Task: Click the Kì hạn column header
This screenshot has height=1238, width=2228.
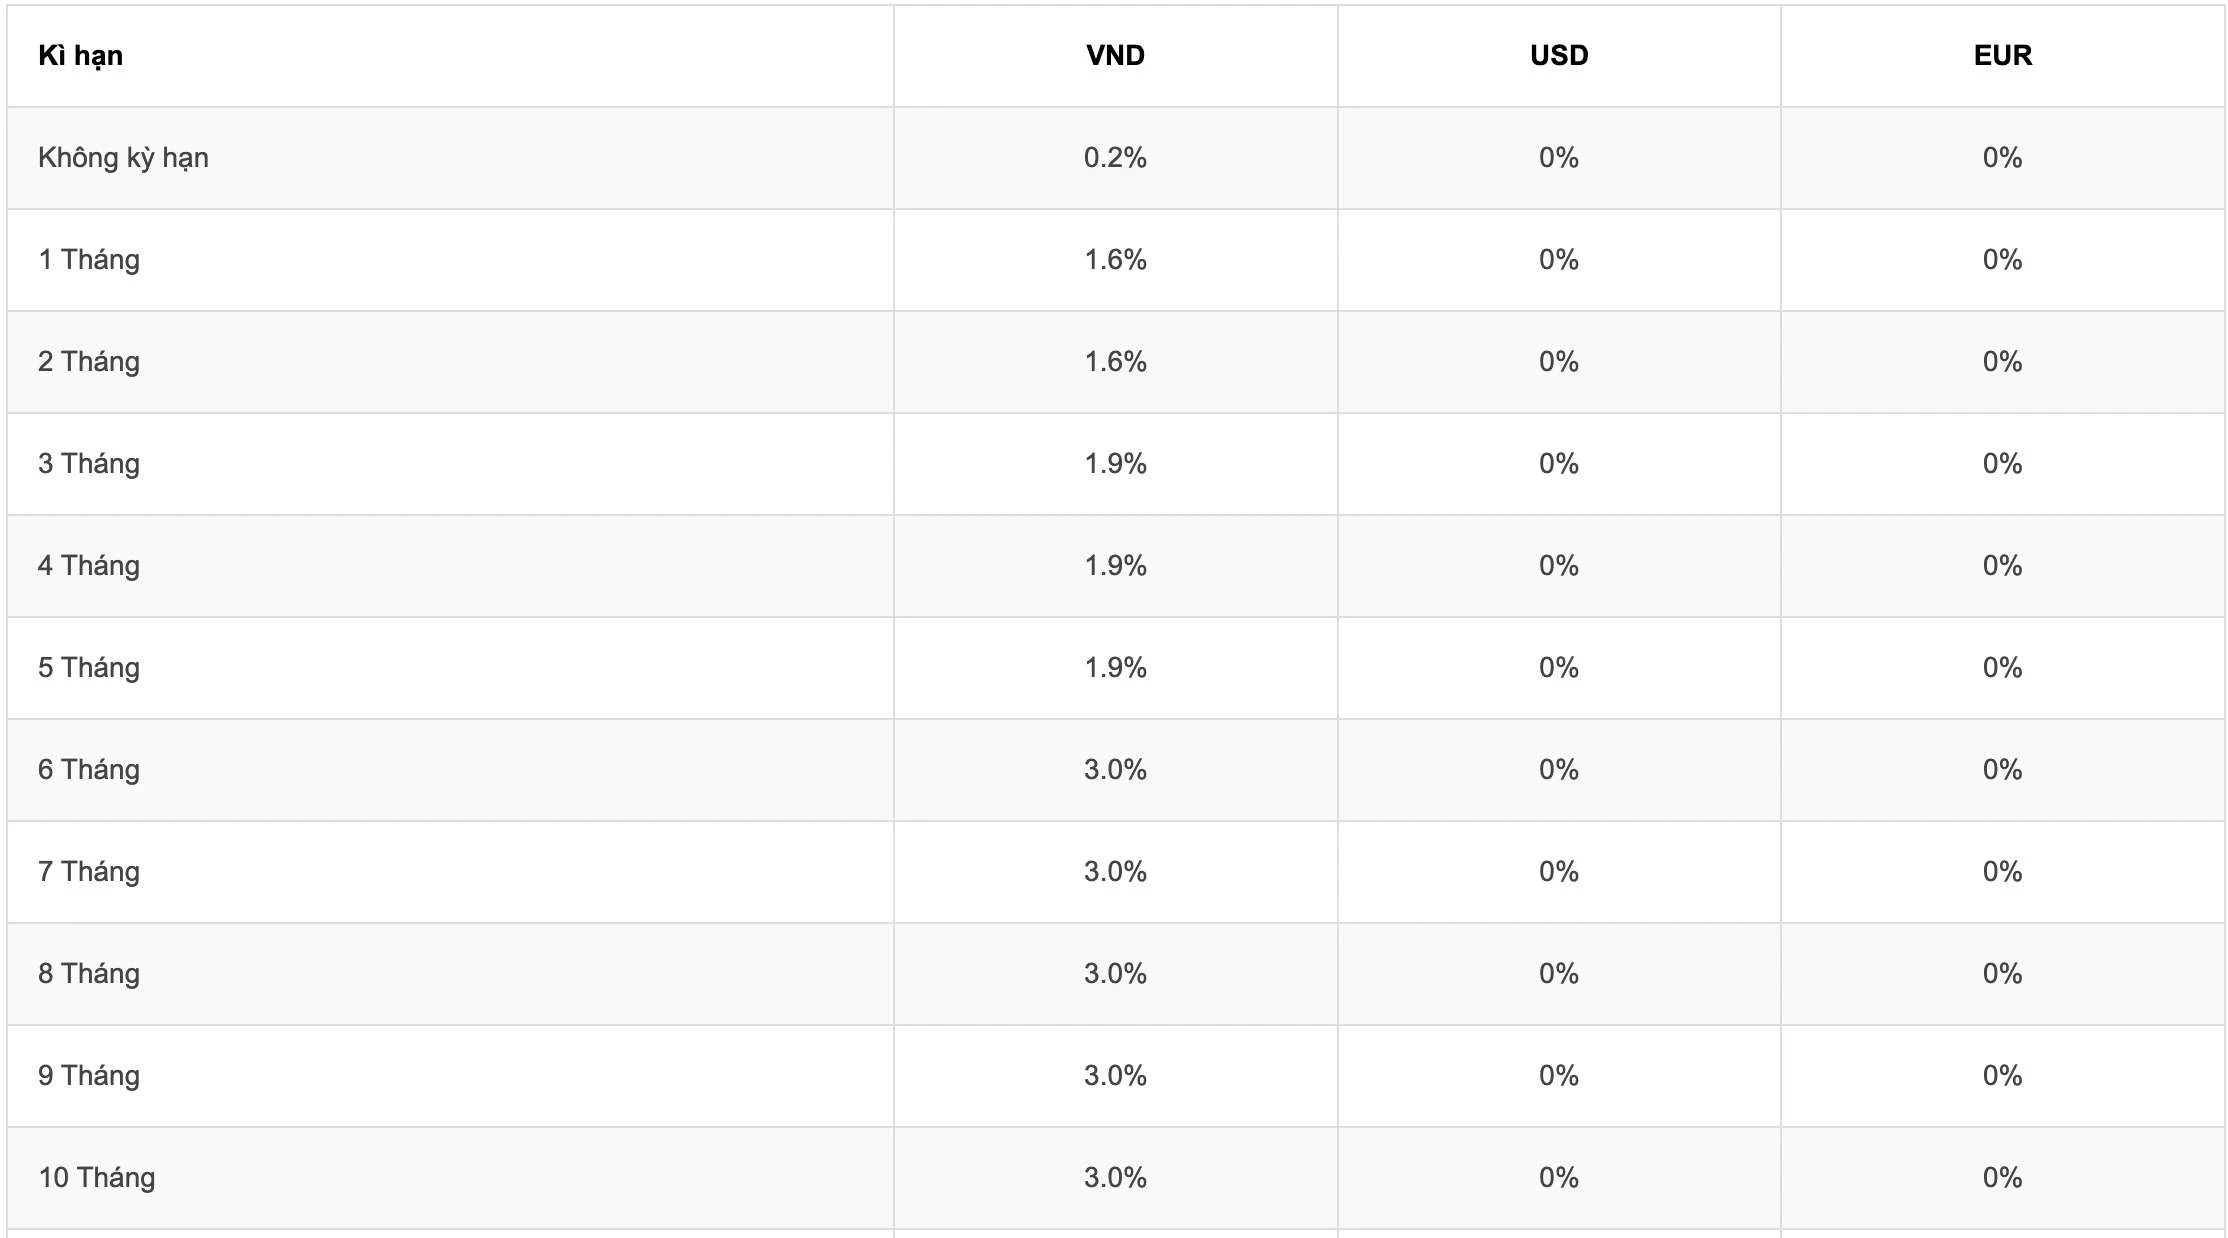Action: (x=80, y=56)
